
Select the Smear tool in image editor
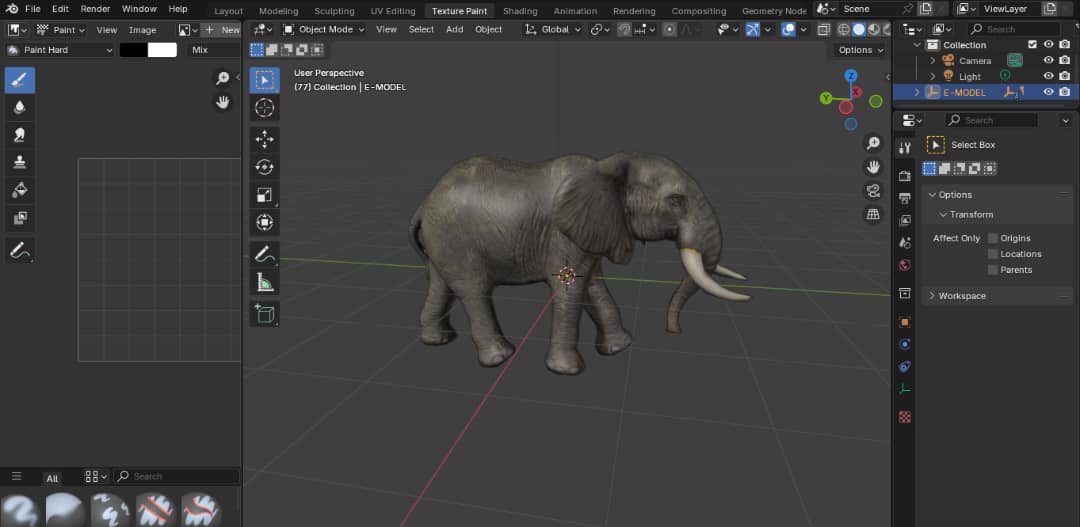[x=20, y=134]
